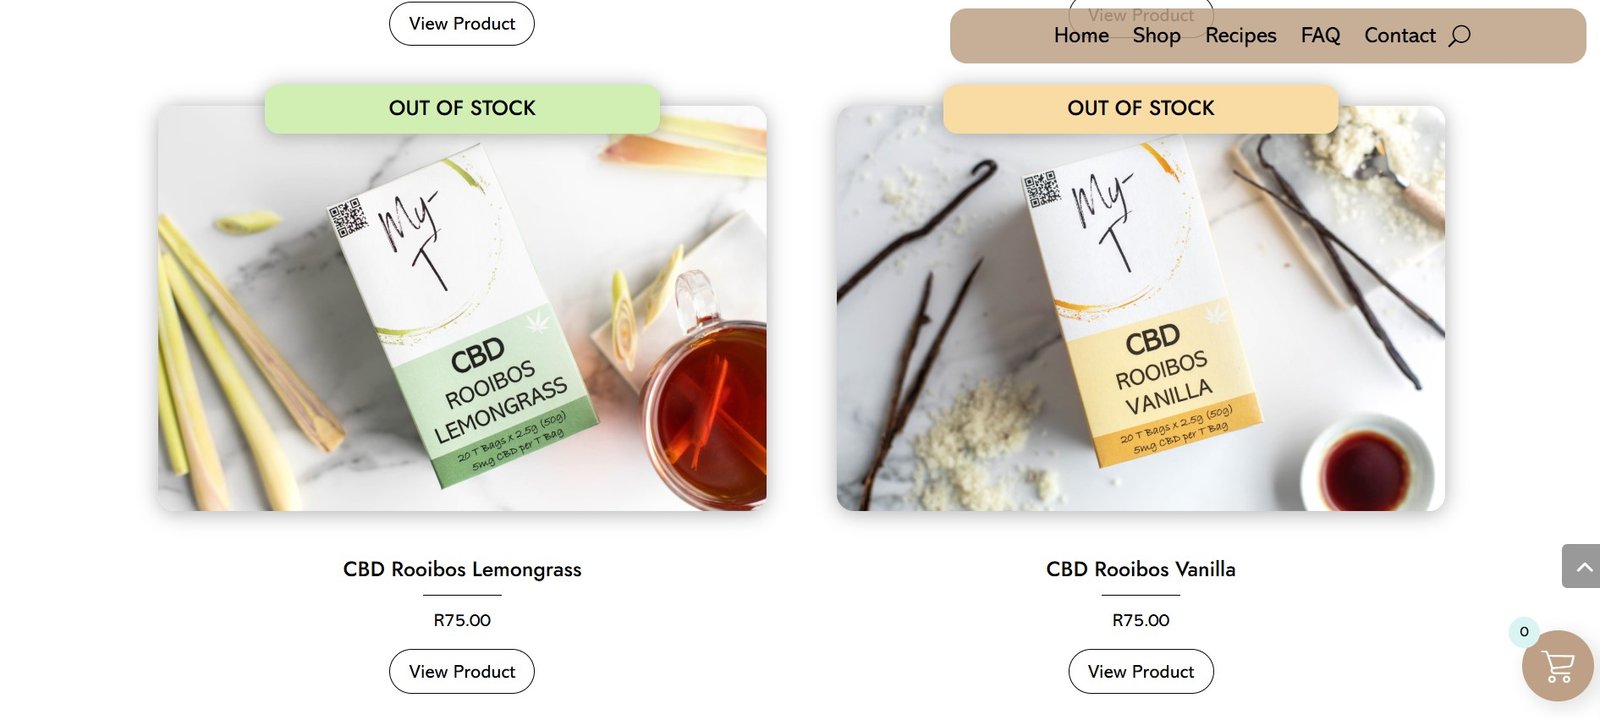Open the CBD Rooibos Vanilla product image
Viewport: 1600px width, 720px height.
click(x=1141, y=308)
